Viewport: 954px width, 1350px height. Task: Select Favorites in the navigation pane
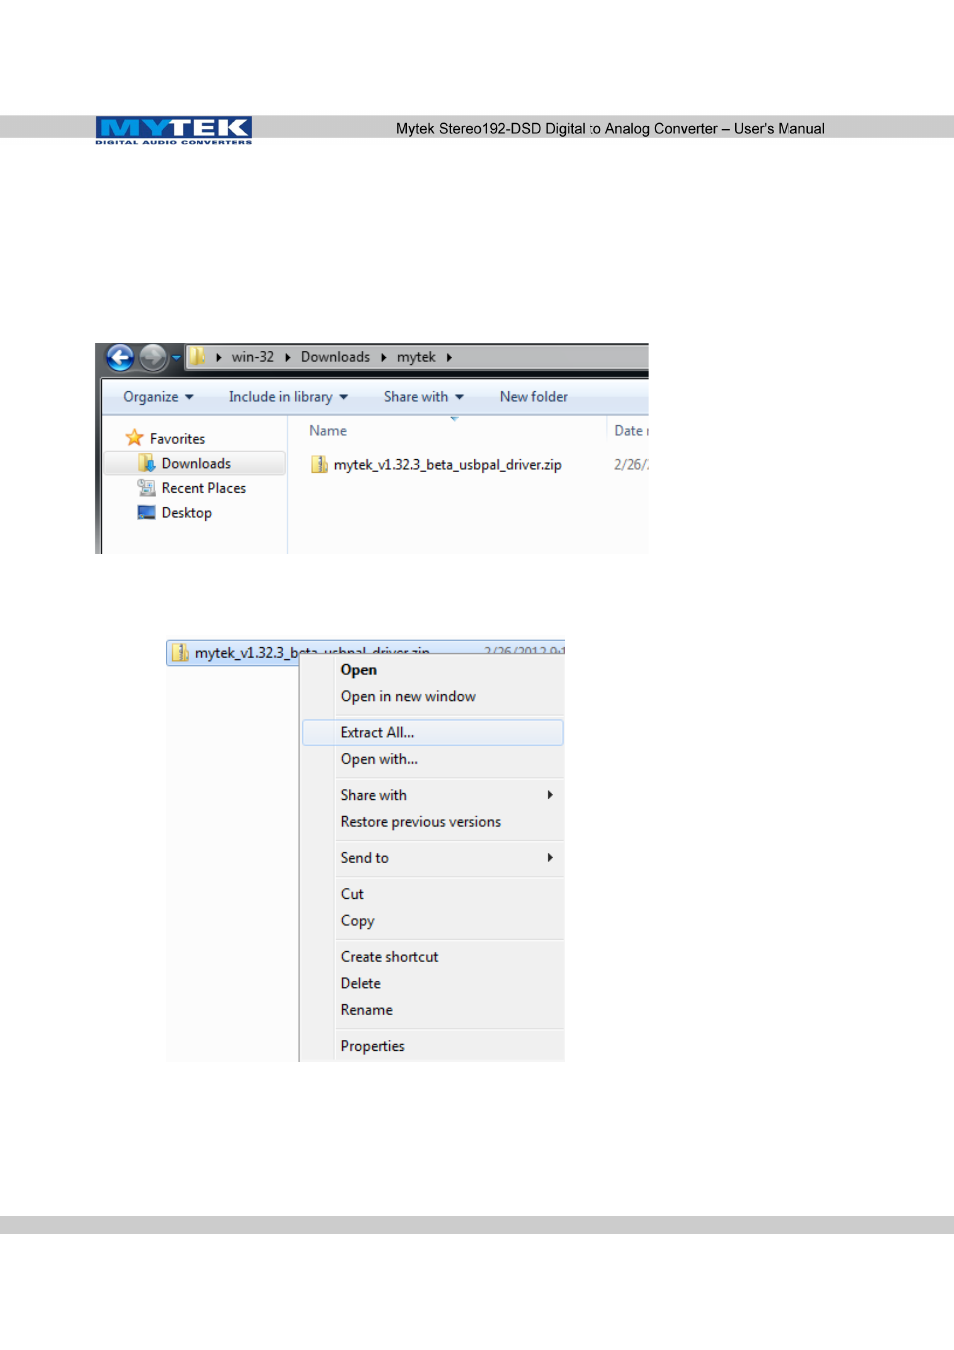coord(177,439)
